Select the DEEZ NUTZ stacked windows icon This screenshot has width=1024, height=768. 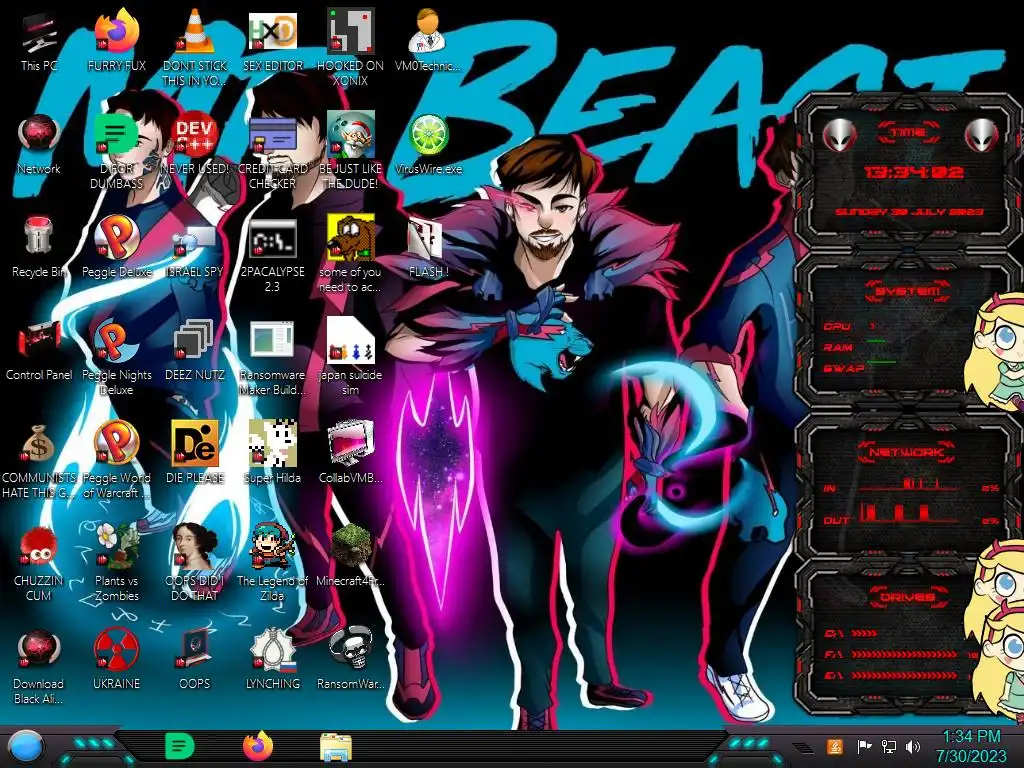(195, 341)
